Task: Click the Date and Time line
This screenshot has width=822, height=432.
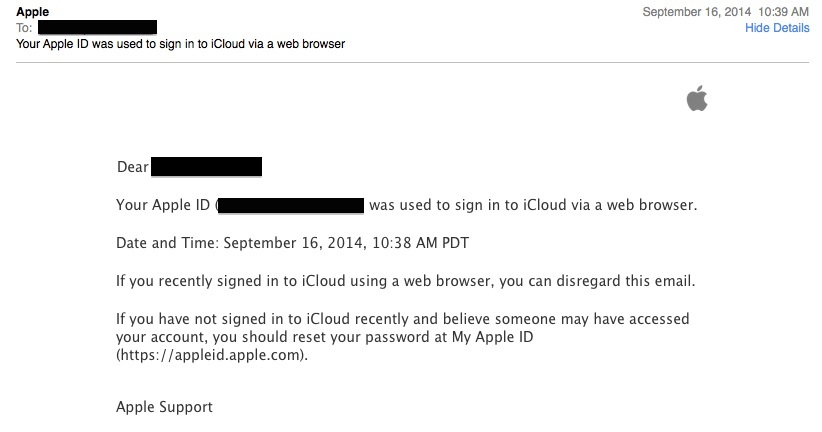Action: click(x=293, y=243)
